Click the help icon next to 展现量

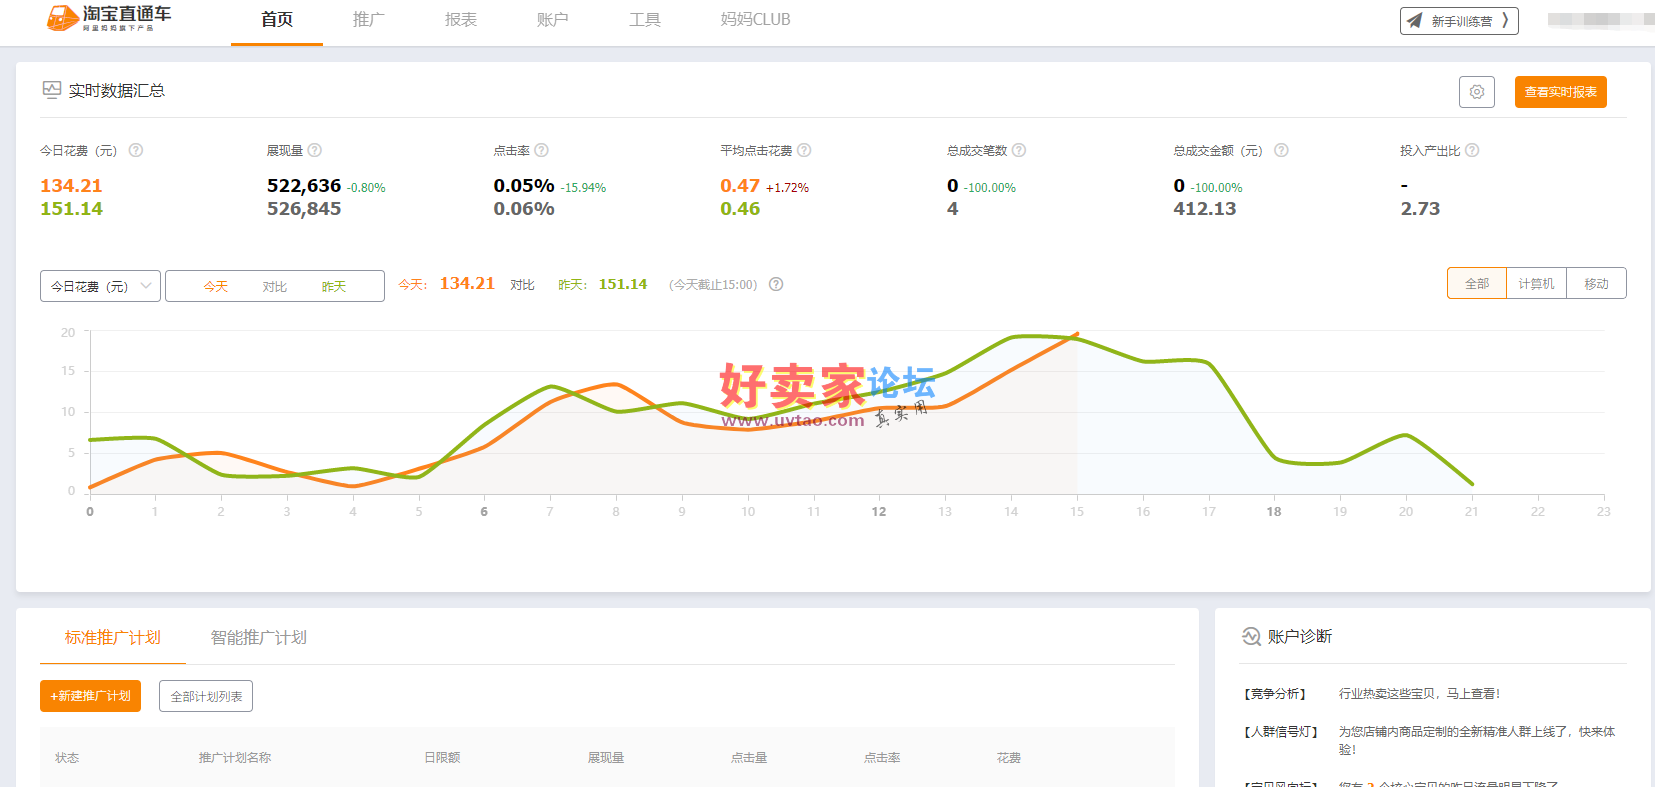click(x=314, y=150)
